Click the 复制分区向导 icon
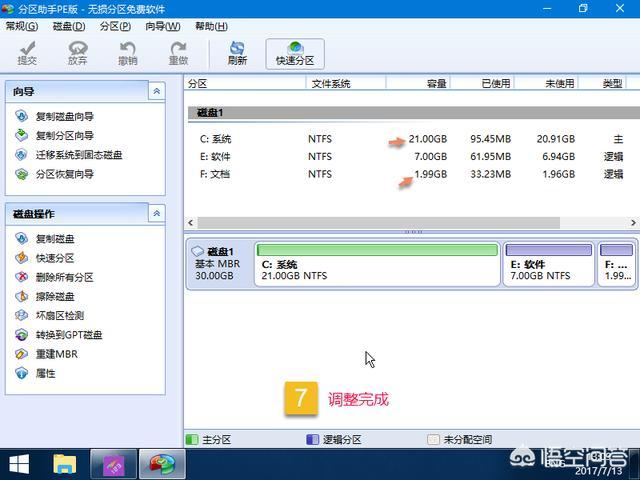This screenshot has width=640, height=480. [21, 135]
